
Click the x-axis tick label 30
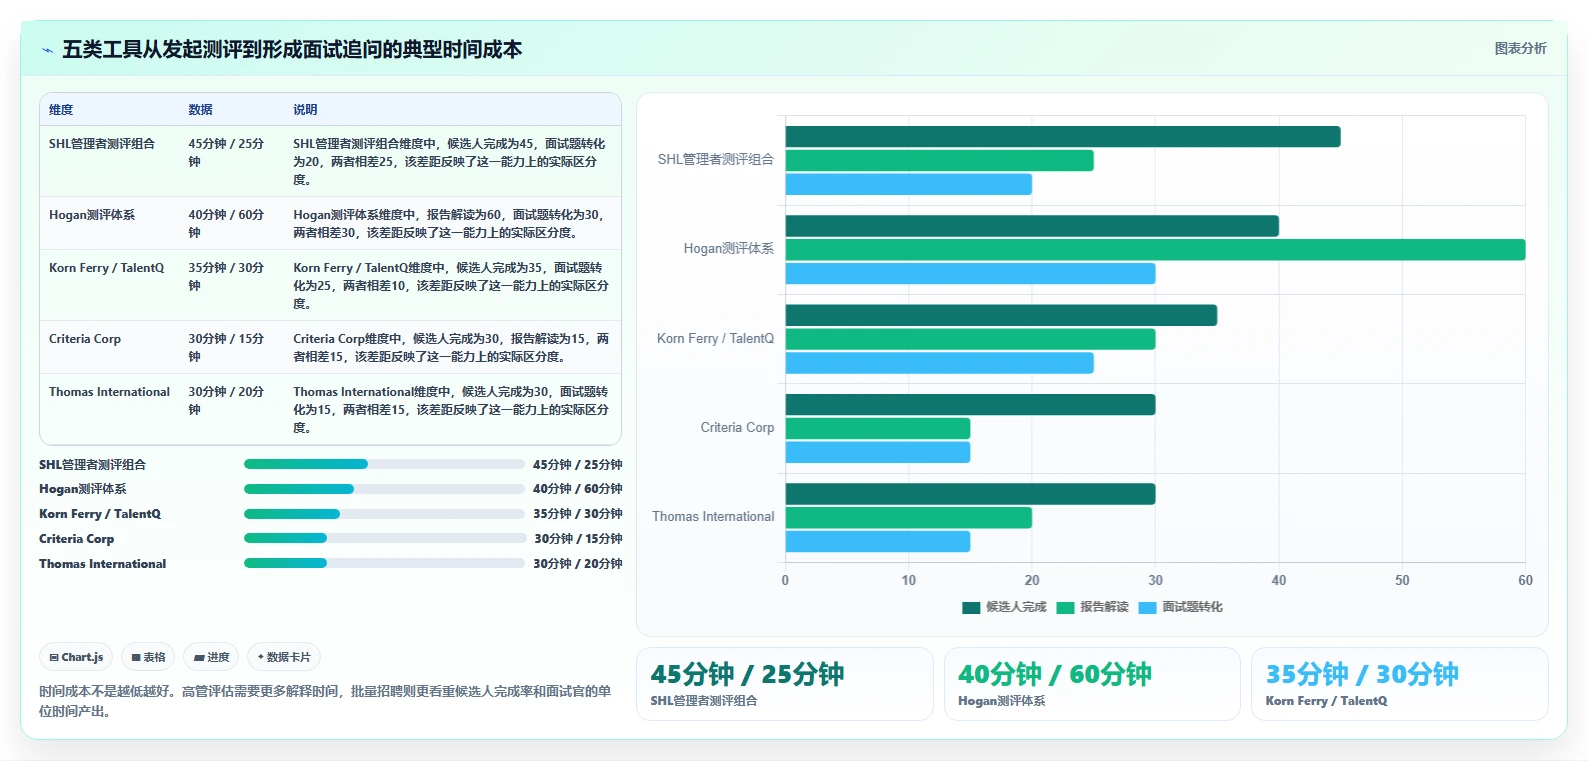[1155, 580]
